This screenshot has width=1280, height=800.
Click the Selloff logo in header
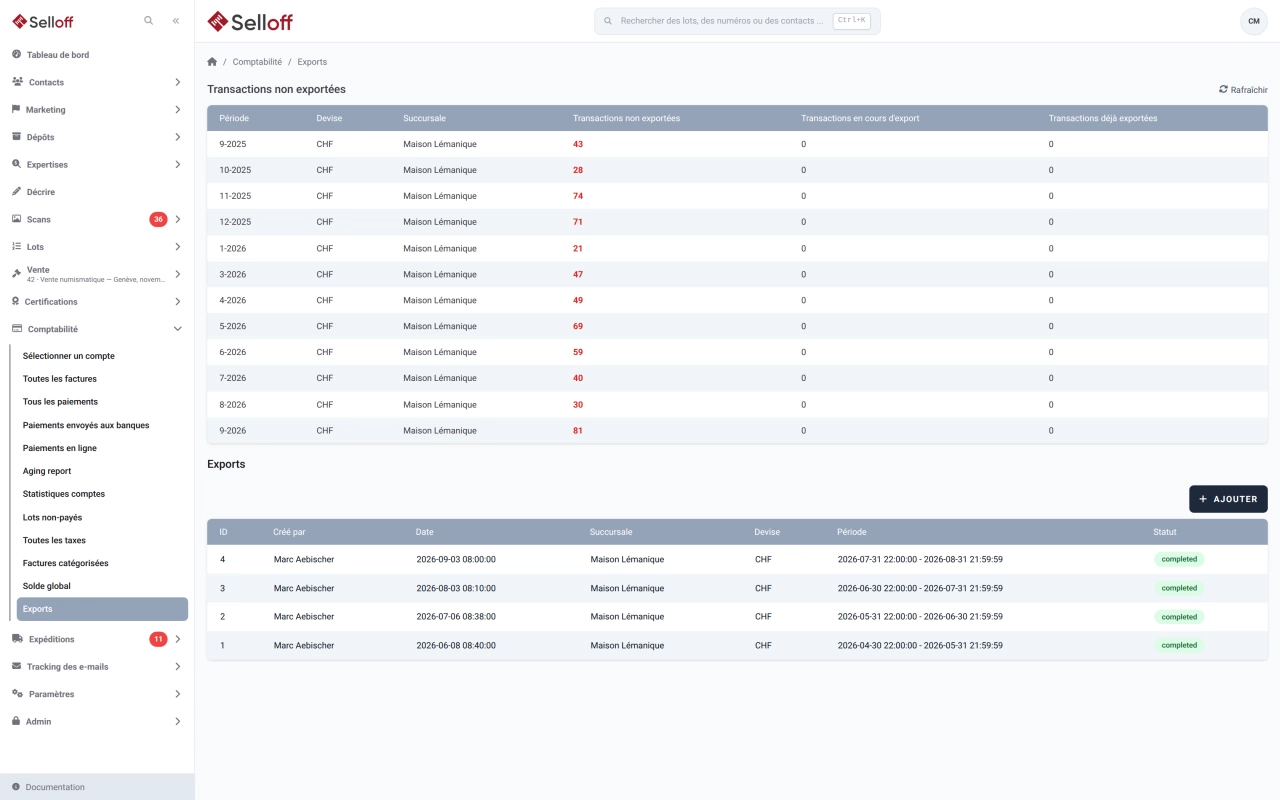[250, 21]
